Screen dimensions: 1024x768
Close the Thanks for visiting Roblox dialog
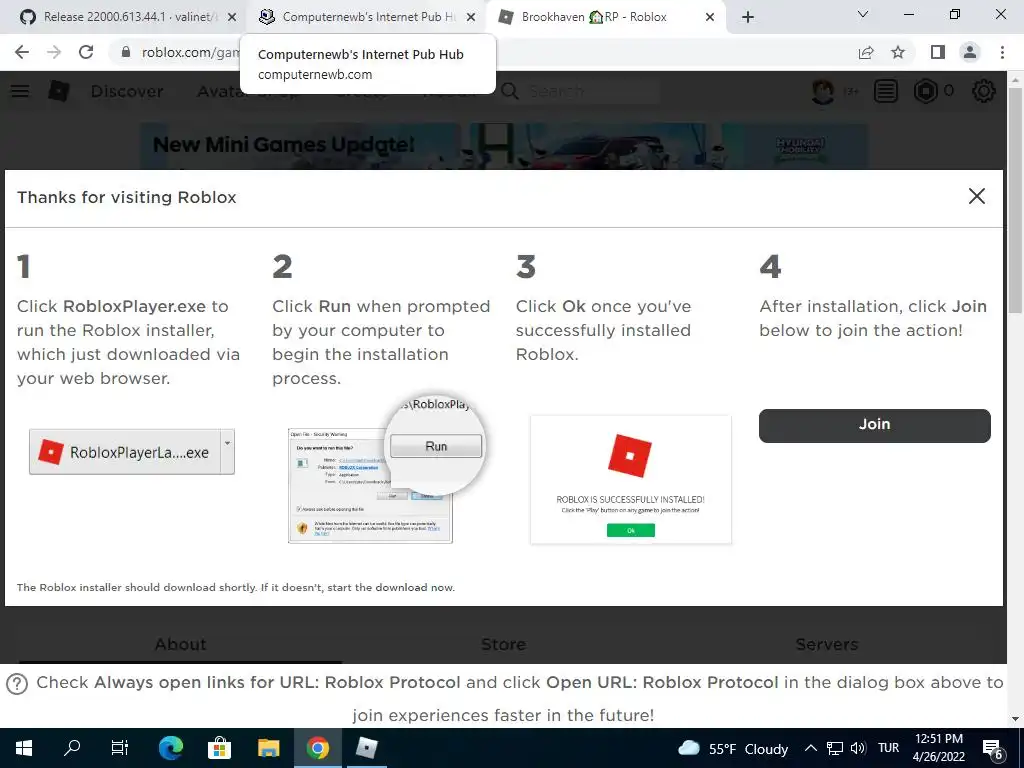pos(976,196)
